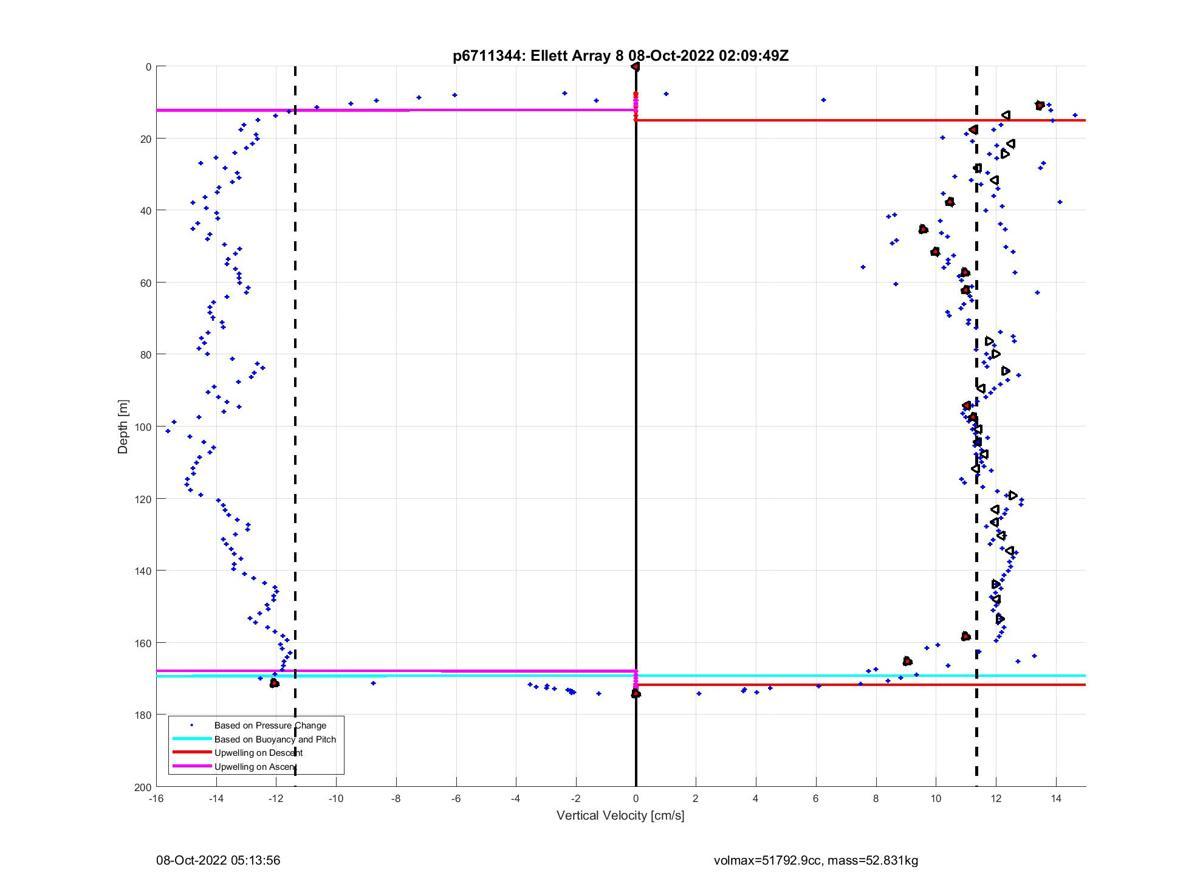Click the timestamp '08-Oct-2022 05:13:56'

[218, 860]
